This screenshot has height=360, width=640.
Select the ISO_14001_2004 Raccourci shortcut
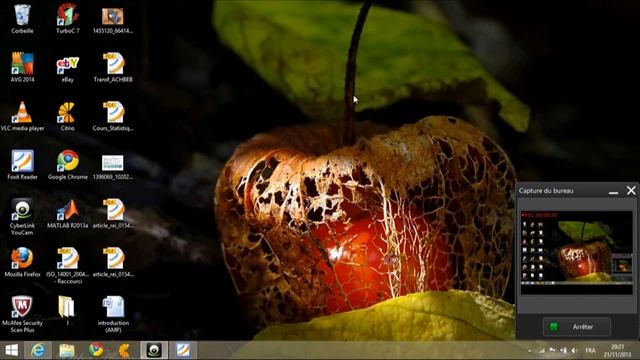tap(68, 265)
